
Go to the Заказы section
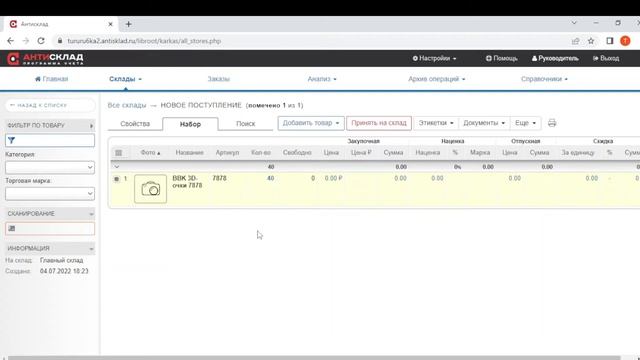click(219, 79)
